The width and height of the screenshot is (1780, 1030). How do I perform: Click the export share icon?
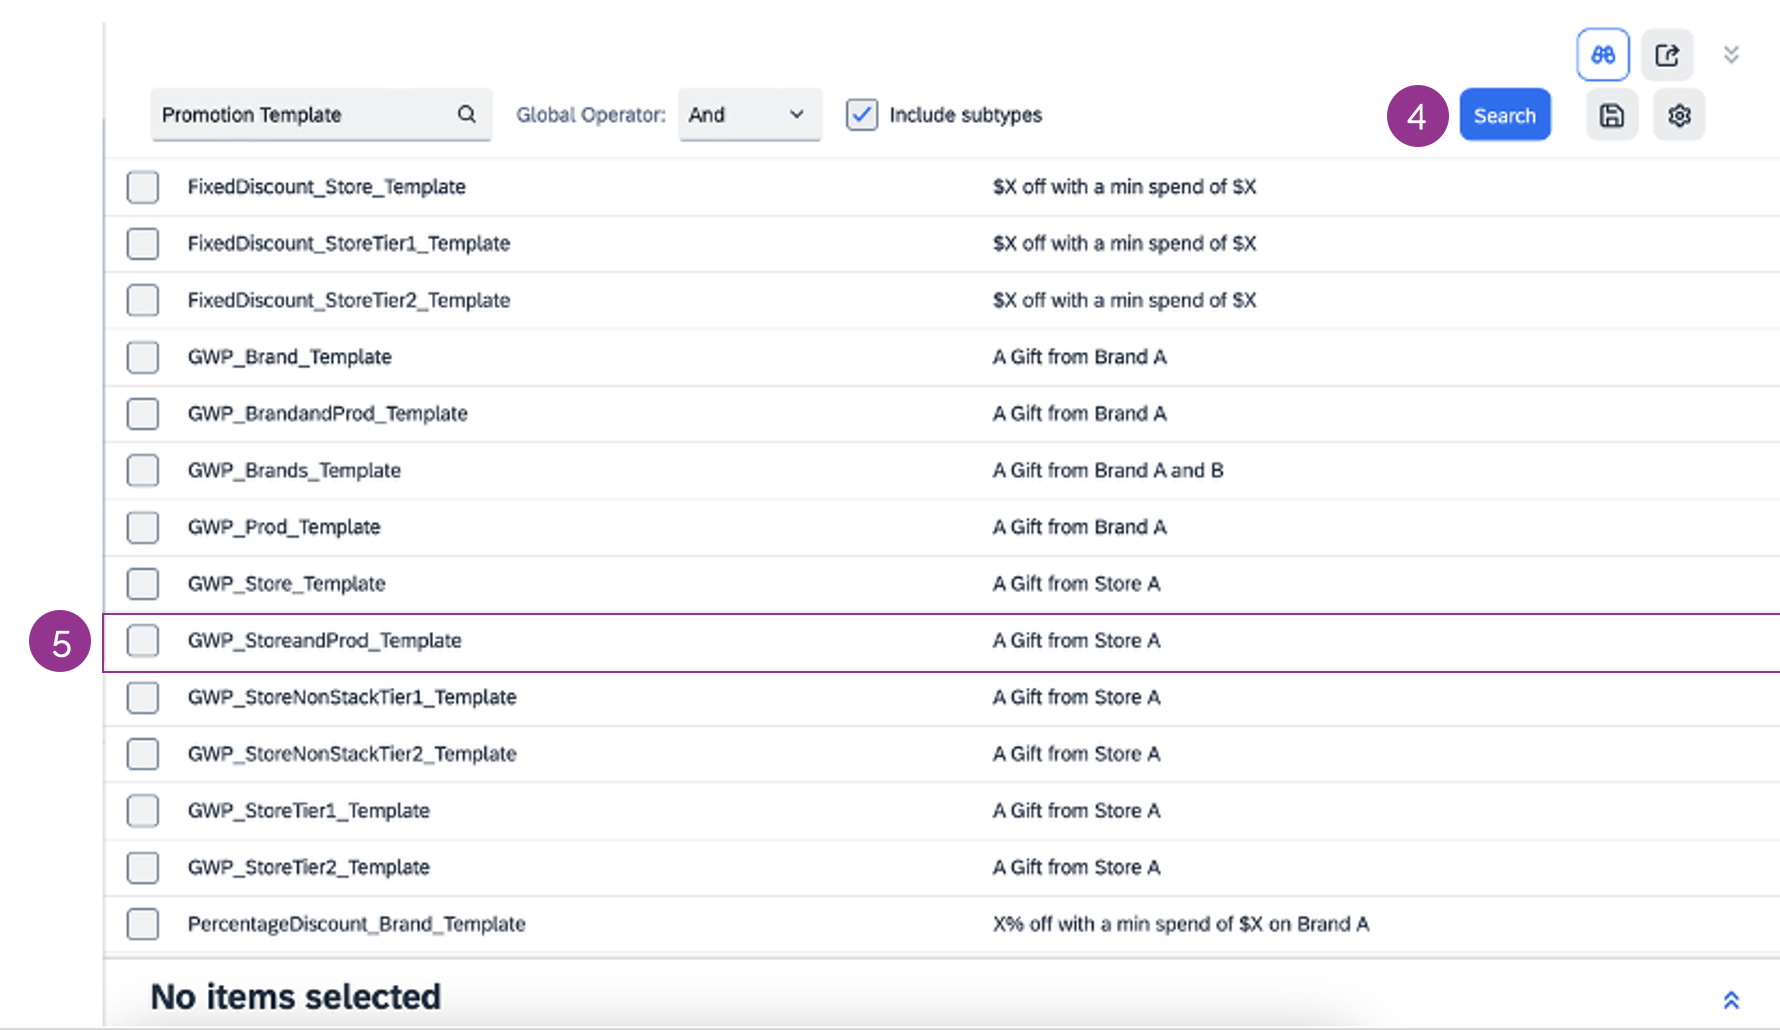1666,55
